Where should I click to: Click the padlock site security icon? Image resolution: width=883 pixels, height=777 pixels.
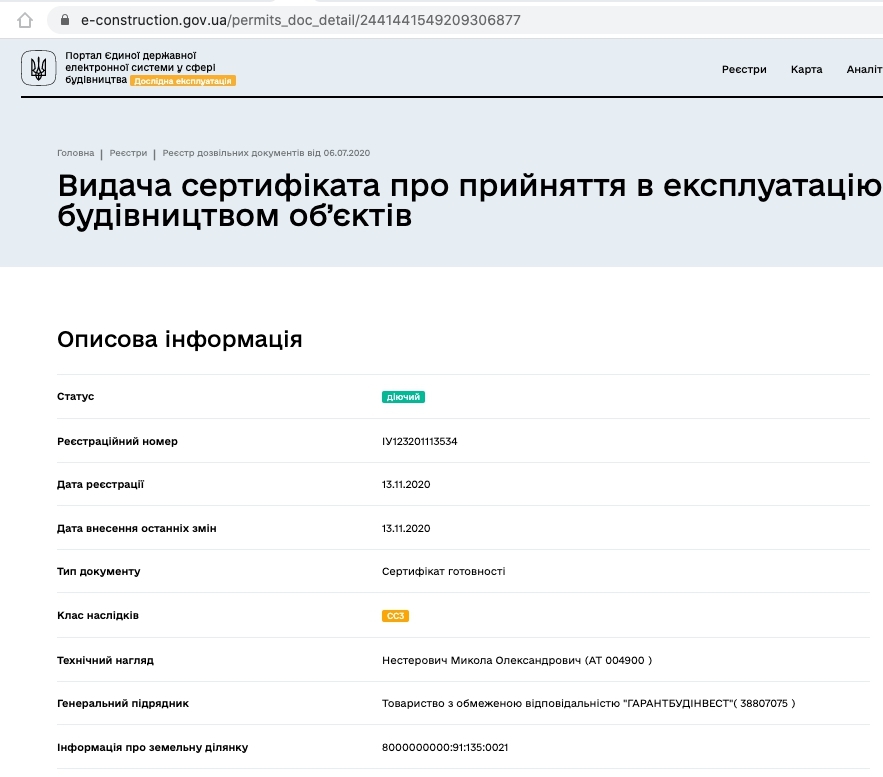(x=65, y=20)
